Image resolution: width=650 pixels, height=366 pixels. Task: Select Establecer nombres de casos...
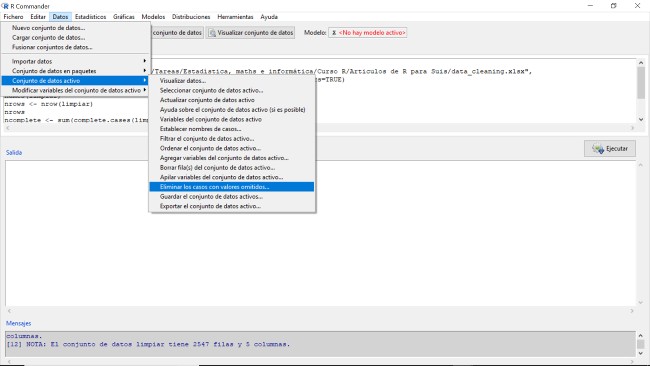[232, 129]
